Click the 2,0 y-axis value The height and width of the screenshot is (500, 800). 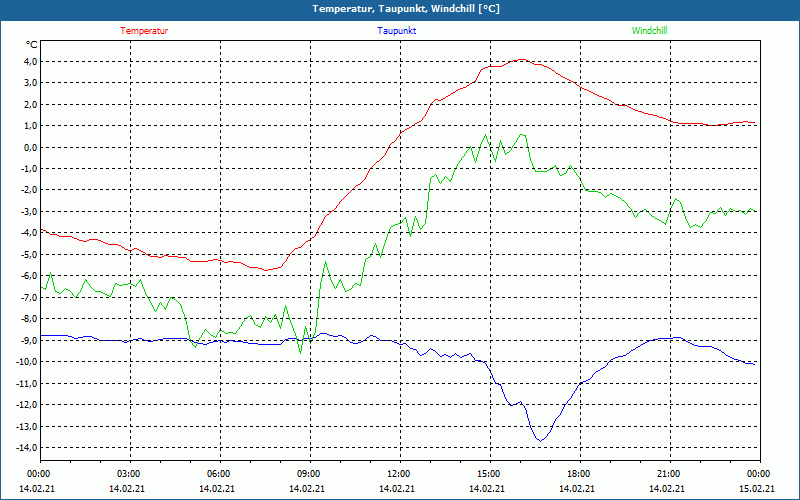(30, 104)
